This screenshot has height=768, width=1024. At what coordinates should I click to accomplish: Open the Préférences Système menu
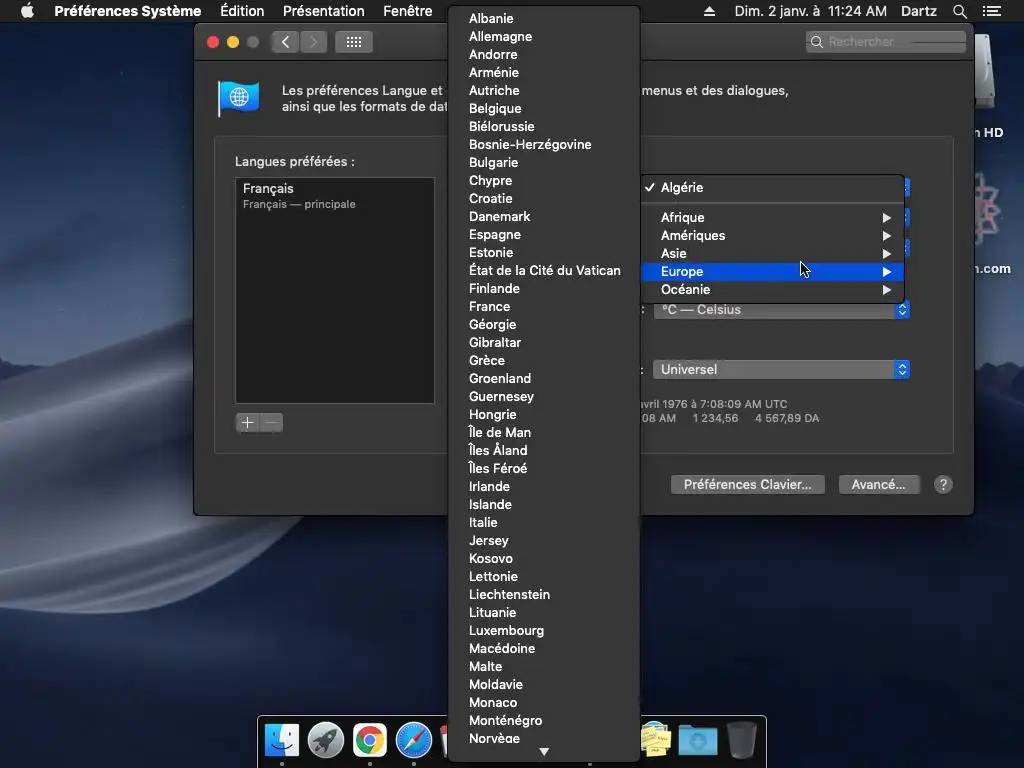[128, 11]
